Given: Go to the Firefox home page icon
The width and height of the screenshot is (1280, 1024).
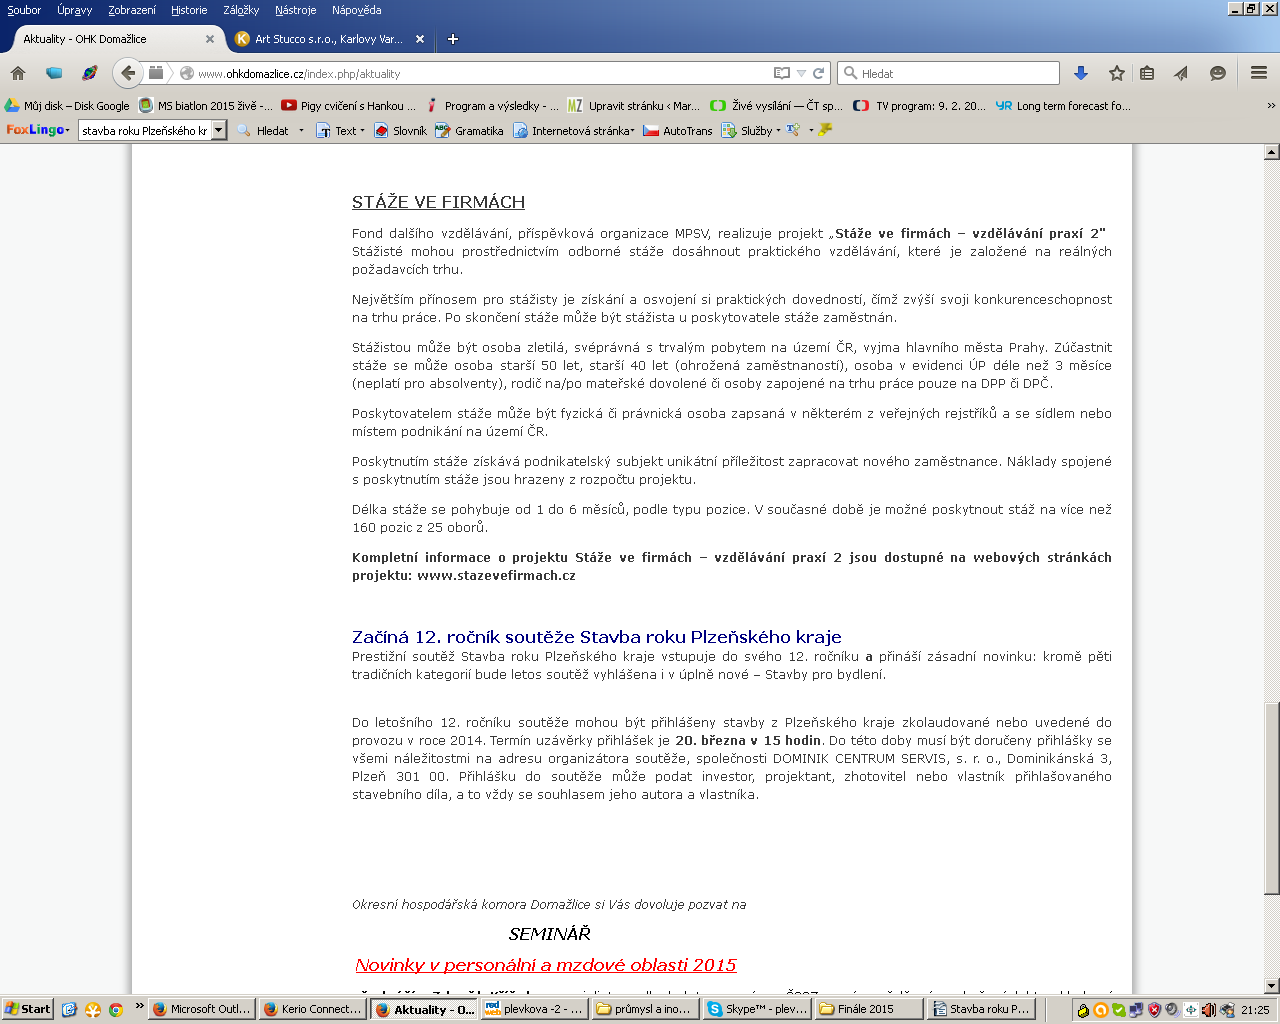Looking at the screenshot, I should pos(18,73).
